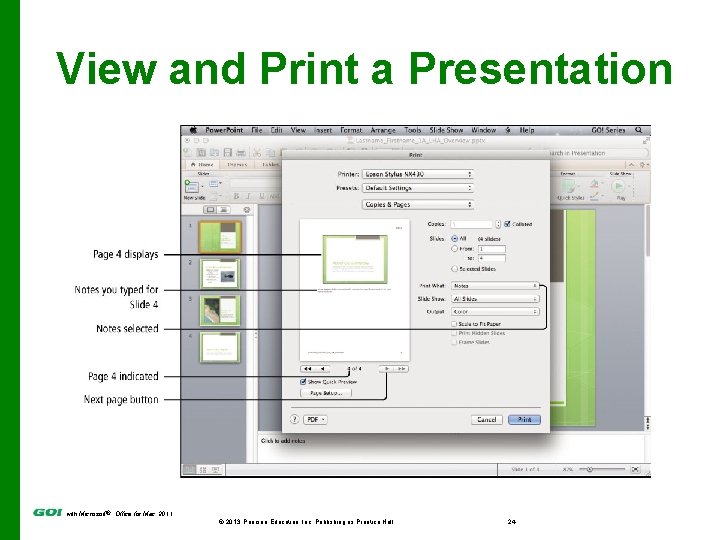Open the Copies & Pages dropdown
The width and height of the screenshot is (720, 540).
[418, 204]
